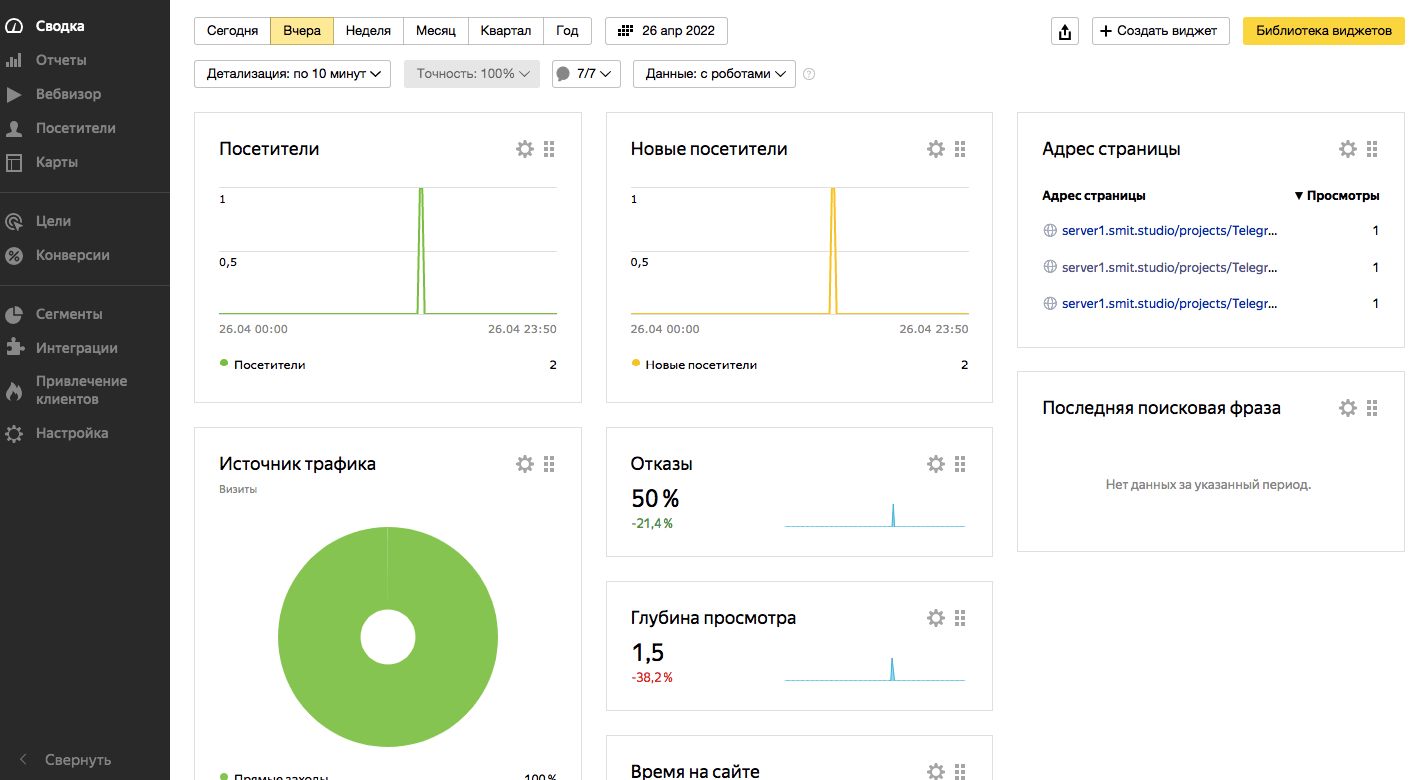Open the Данные: с роботами dropdown
Viewport: 1425px width, 780px height.
click(x=714, y=74)
